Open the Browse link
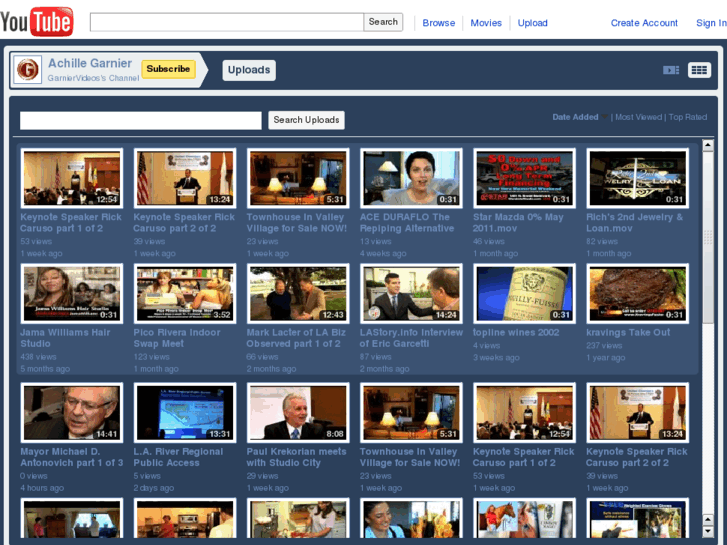Viewport: 727px width, 545px height. [439, 23]
